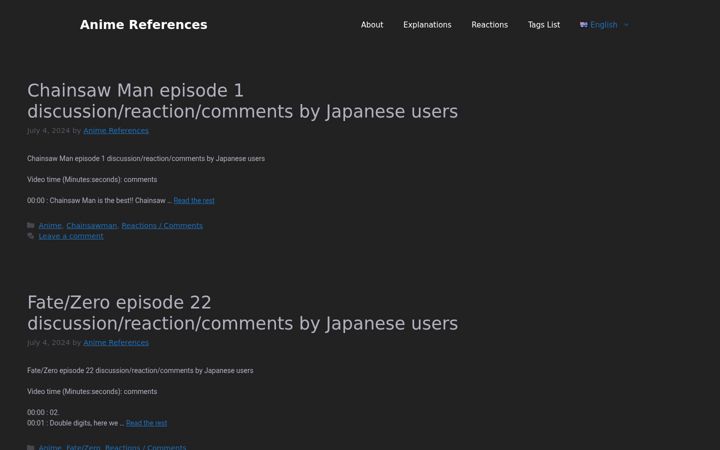Image resolution: width=720 pixels, height=450 pixels.
Task: Click Leave a comment link
Action: click(71, 236)
